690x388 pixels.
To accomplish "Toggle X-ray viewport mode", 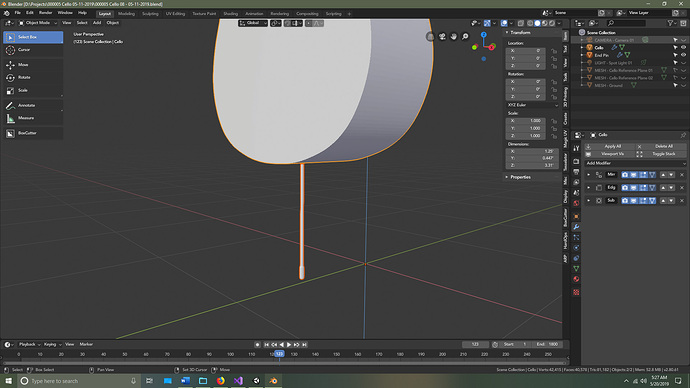I will pos(521,23).
